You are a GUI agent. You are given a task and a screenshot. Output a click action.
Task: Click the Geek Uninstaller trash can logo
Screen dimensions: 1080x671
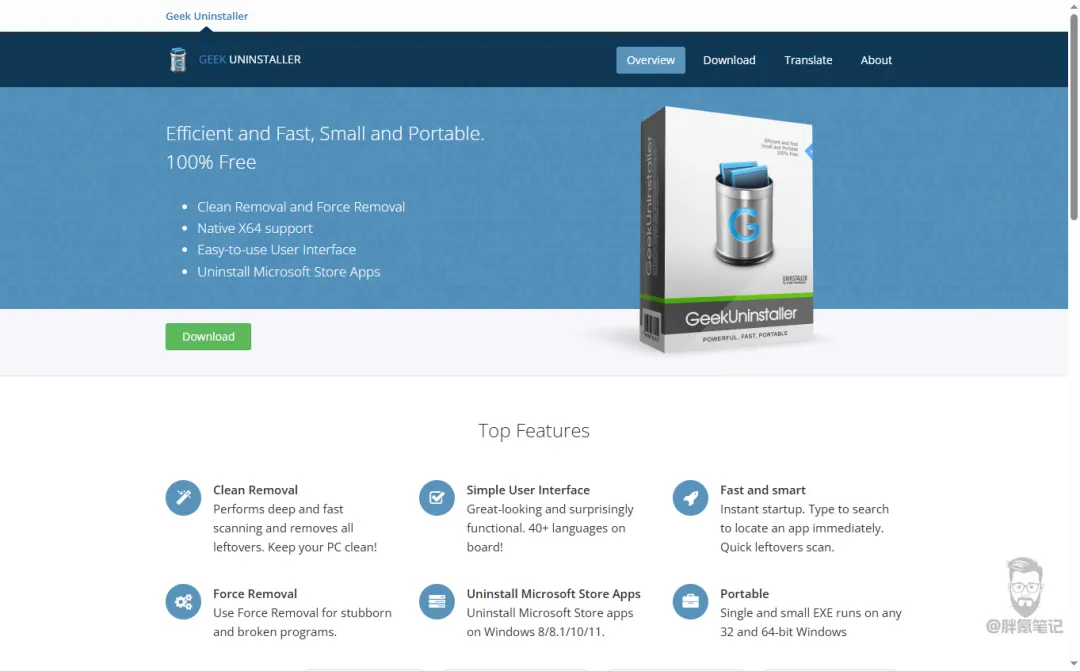click(178, 60)
